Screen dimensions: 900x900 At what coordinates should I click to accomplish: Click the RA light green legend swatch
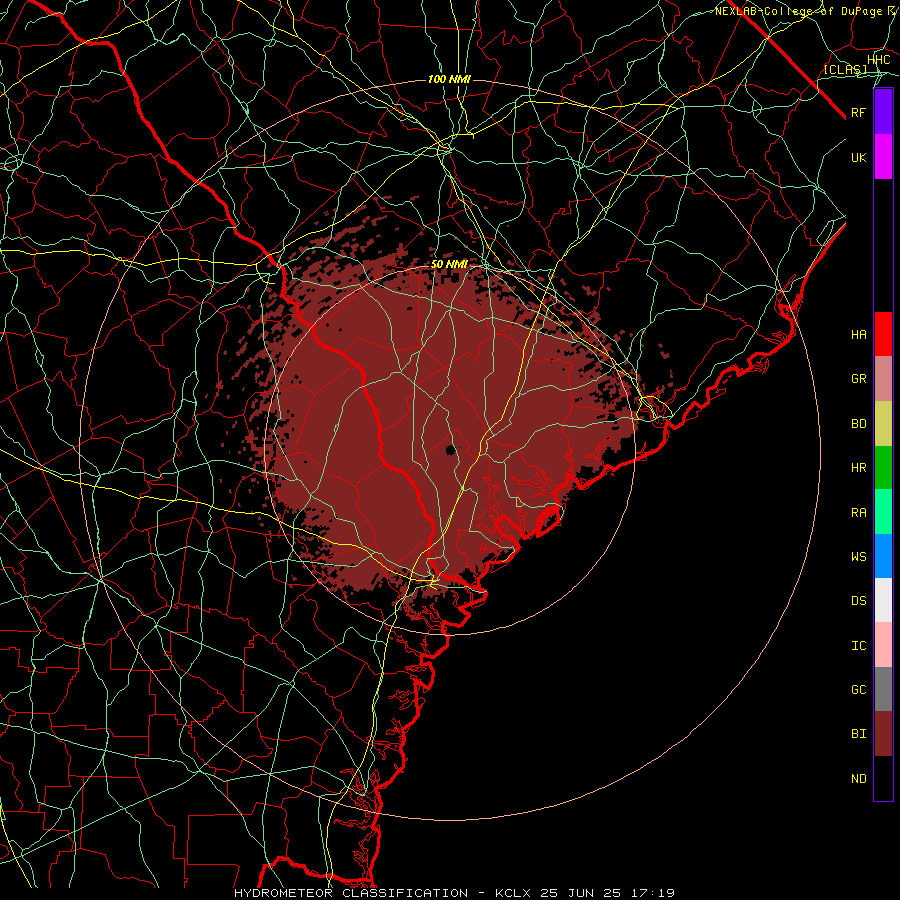tap(883, 512)
